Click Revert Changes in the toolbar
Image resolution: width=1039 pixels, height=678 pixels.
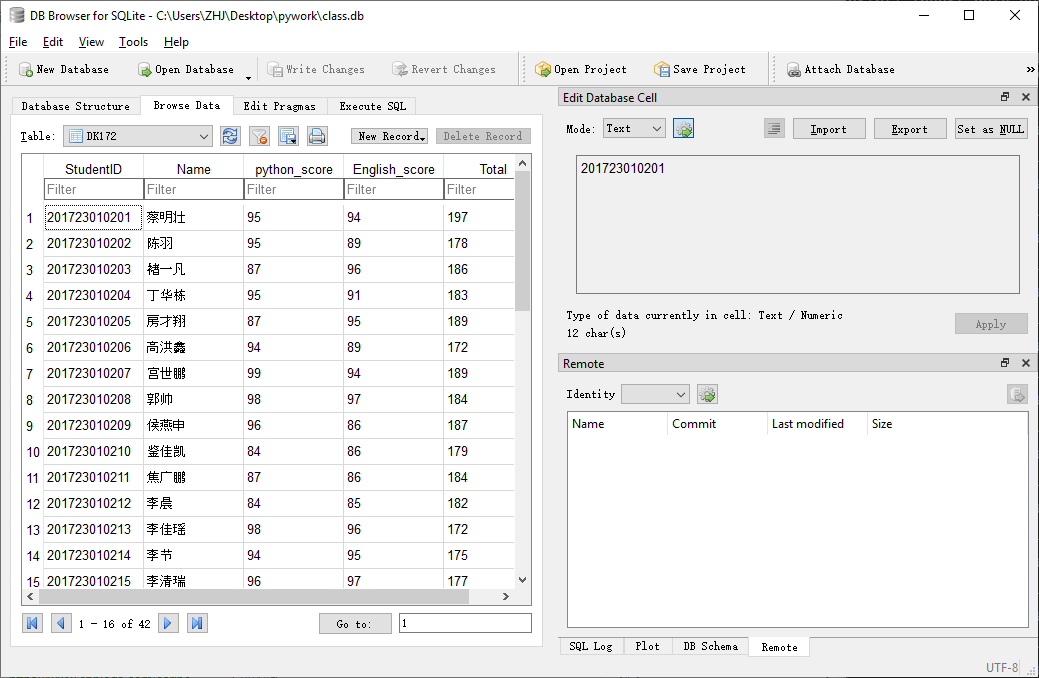pos(444,70)
